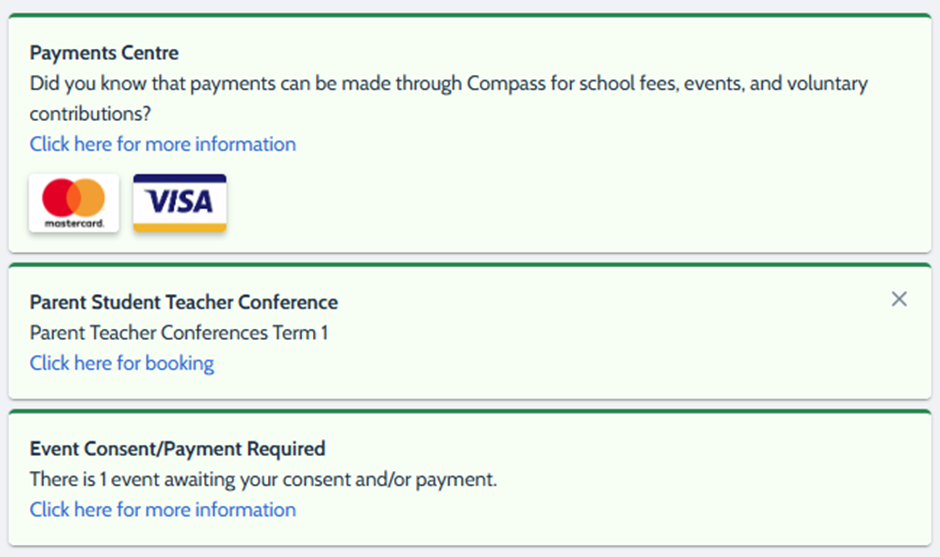Click the '1 event awaiting your consent' message
Image resolution: width=940 pixels, height=557 pixels.
[x=262, y=480]
